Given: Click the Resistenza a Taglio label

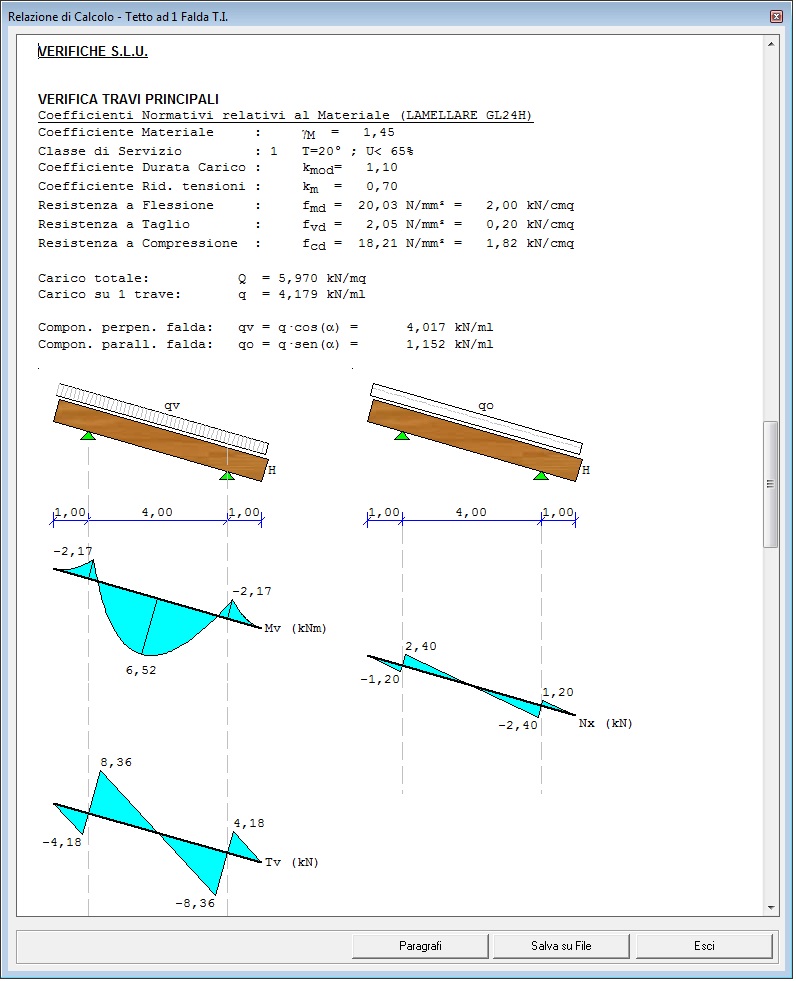Looking at the screenshot, I should tap(114, 224).
